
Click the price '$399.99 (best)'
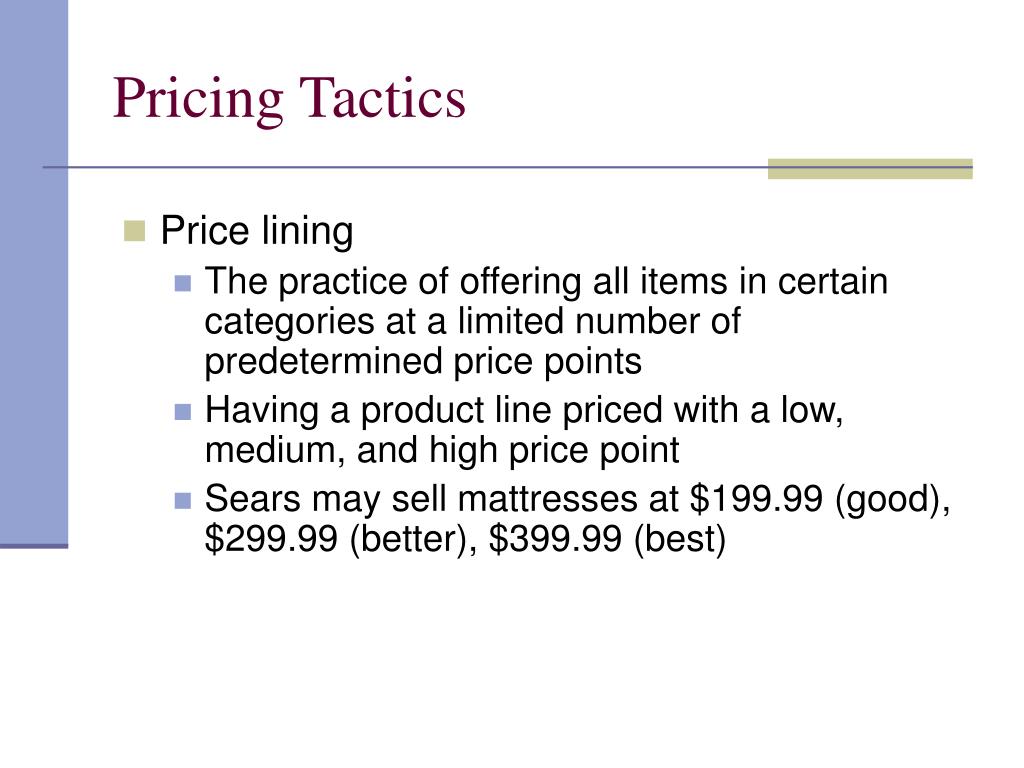pos(607,539)
